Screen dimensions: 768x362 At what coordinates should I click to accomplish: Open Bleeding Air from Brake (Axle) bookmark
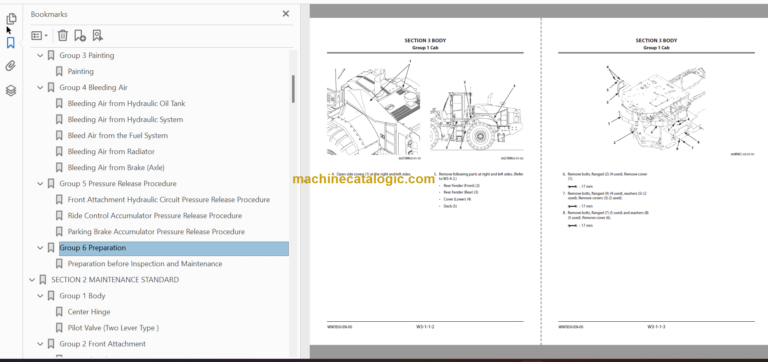tap(116, 168)
